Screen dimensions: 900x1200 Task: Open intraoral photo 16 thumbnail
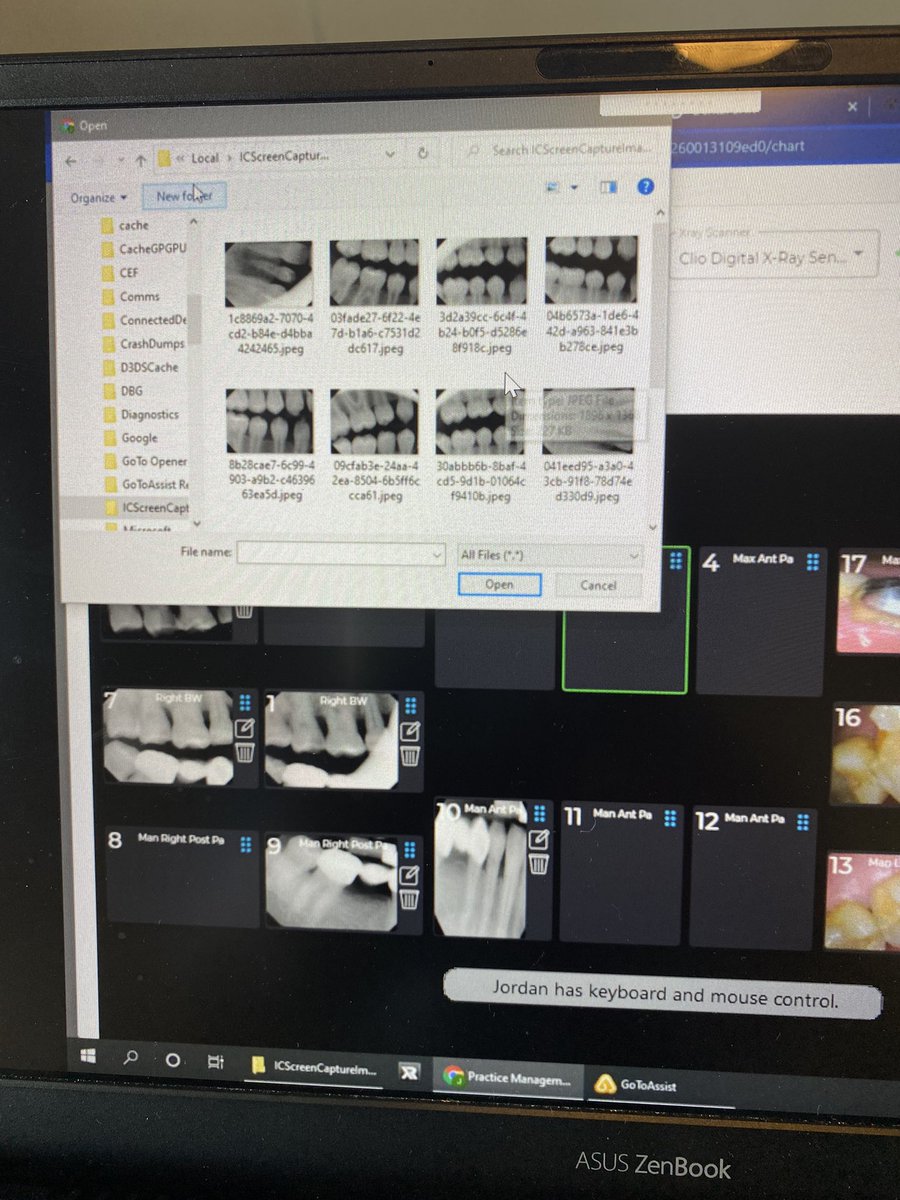click(x=865, y=753)
